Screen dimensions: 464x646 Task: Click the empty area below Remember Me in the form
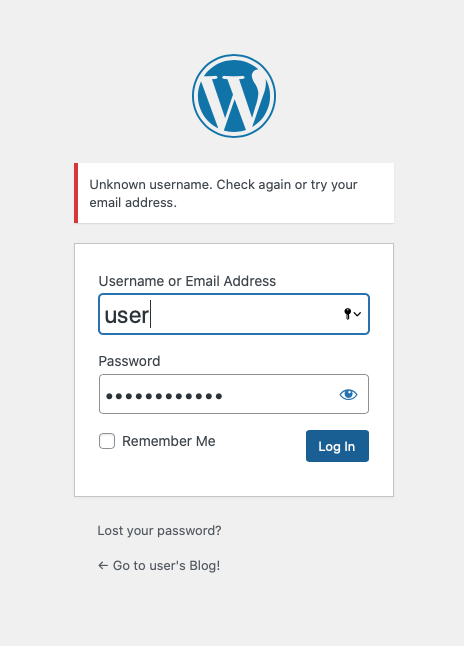[234, 479]
